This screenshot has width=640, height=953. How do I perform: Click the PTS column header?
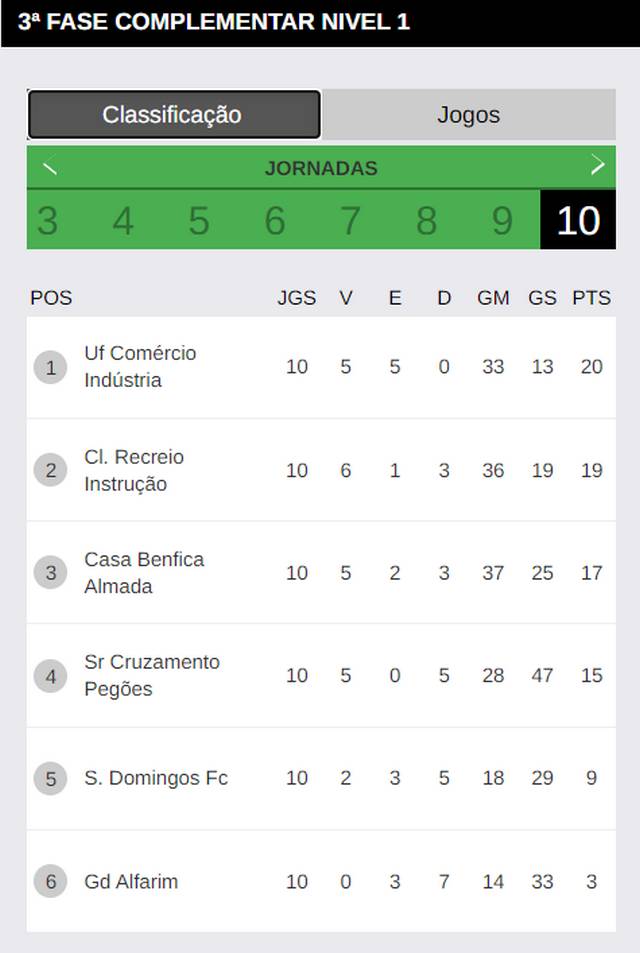click(x=591, y=298)
